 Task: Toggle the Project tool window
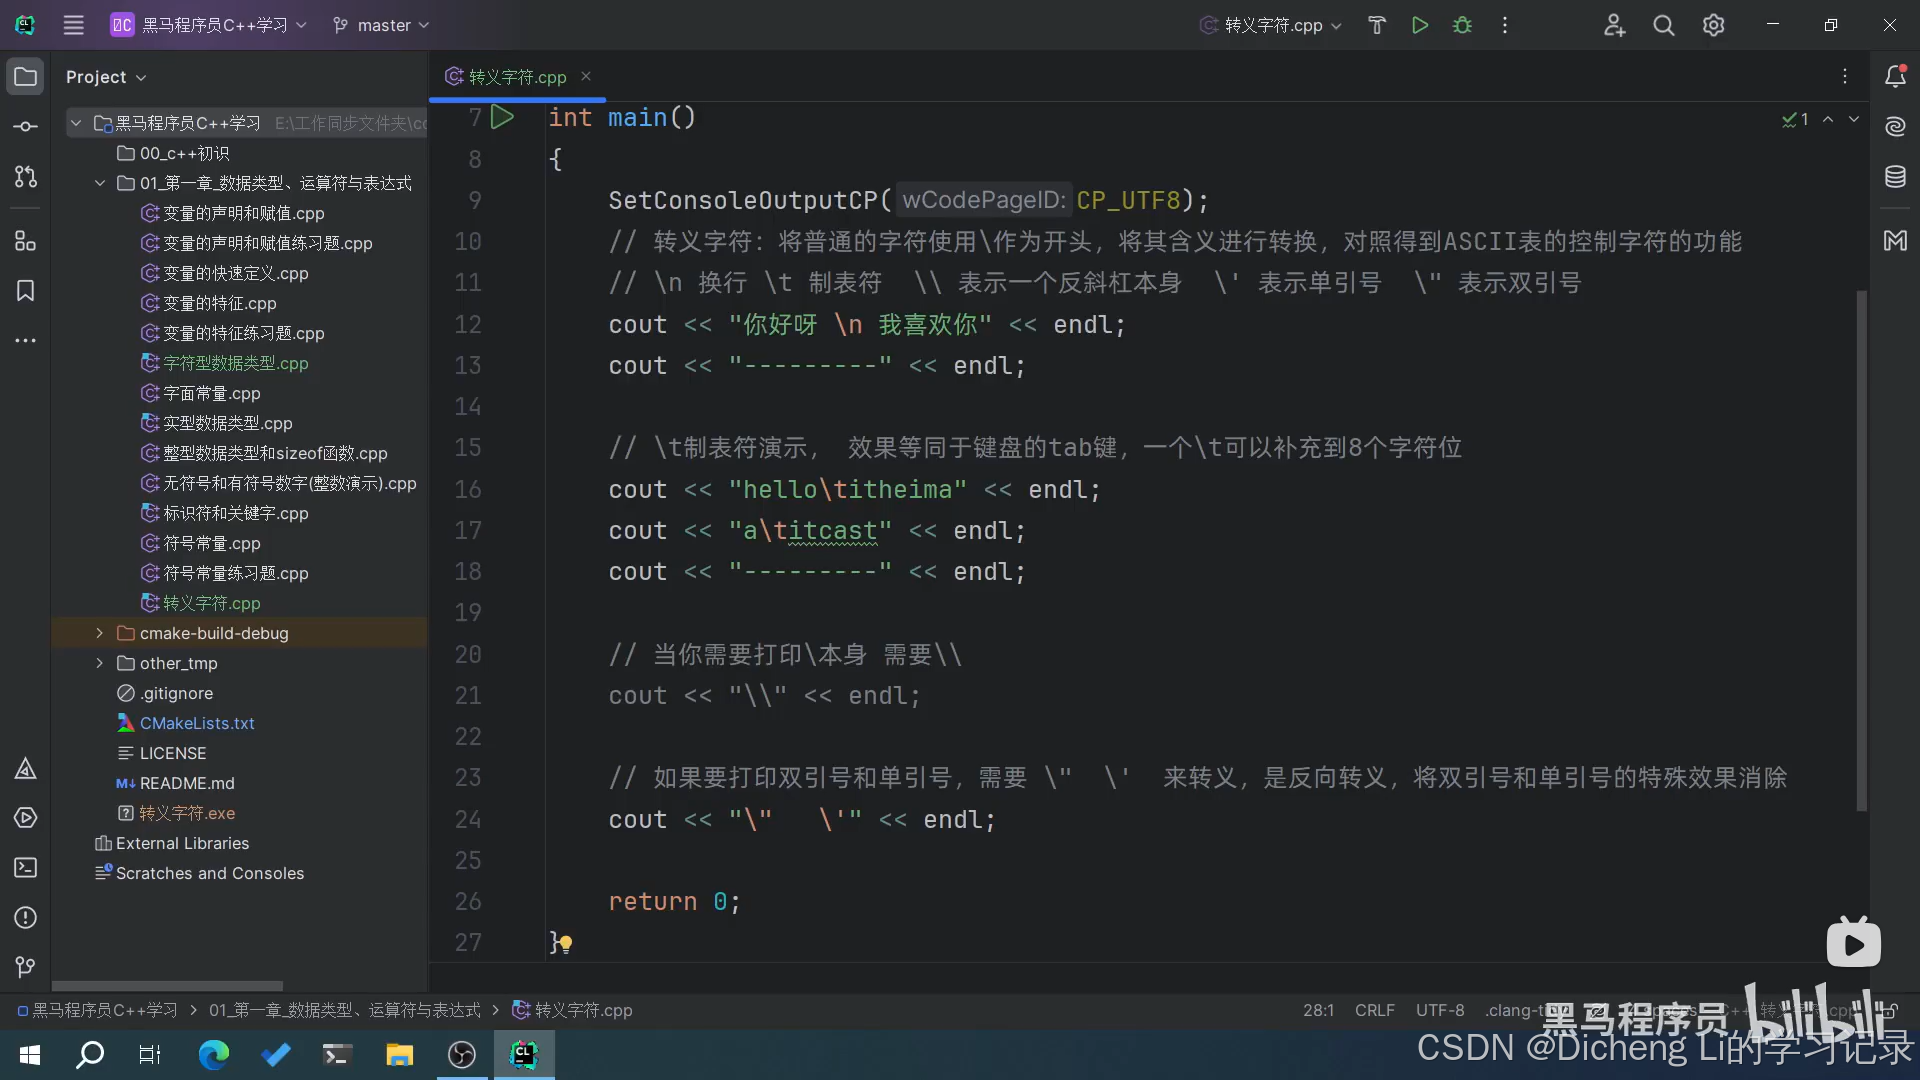coord(26,77)
